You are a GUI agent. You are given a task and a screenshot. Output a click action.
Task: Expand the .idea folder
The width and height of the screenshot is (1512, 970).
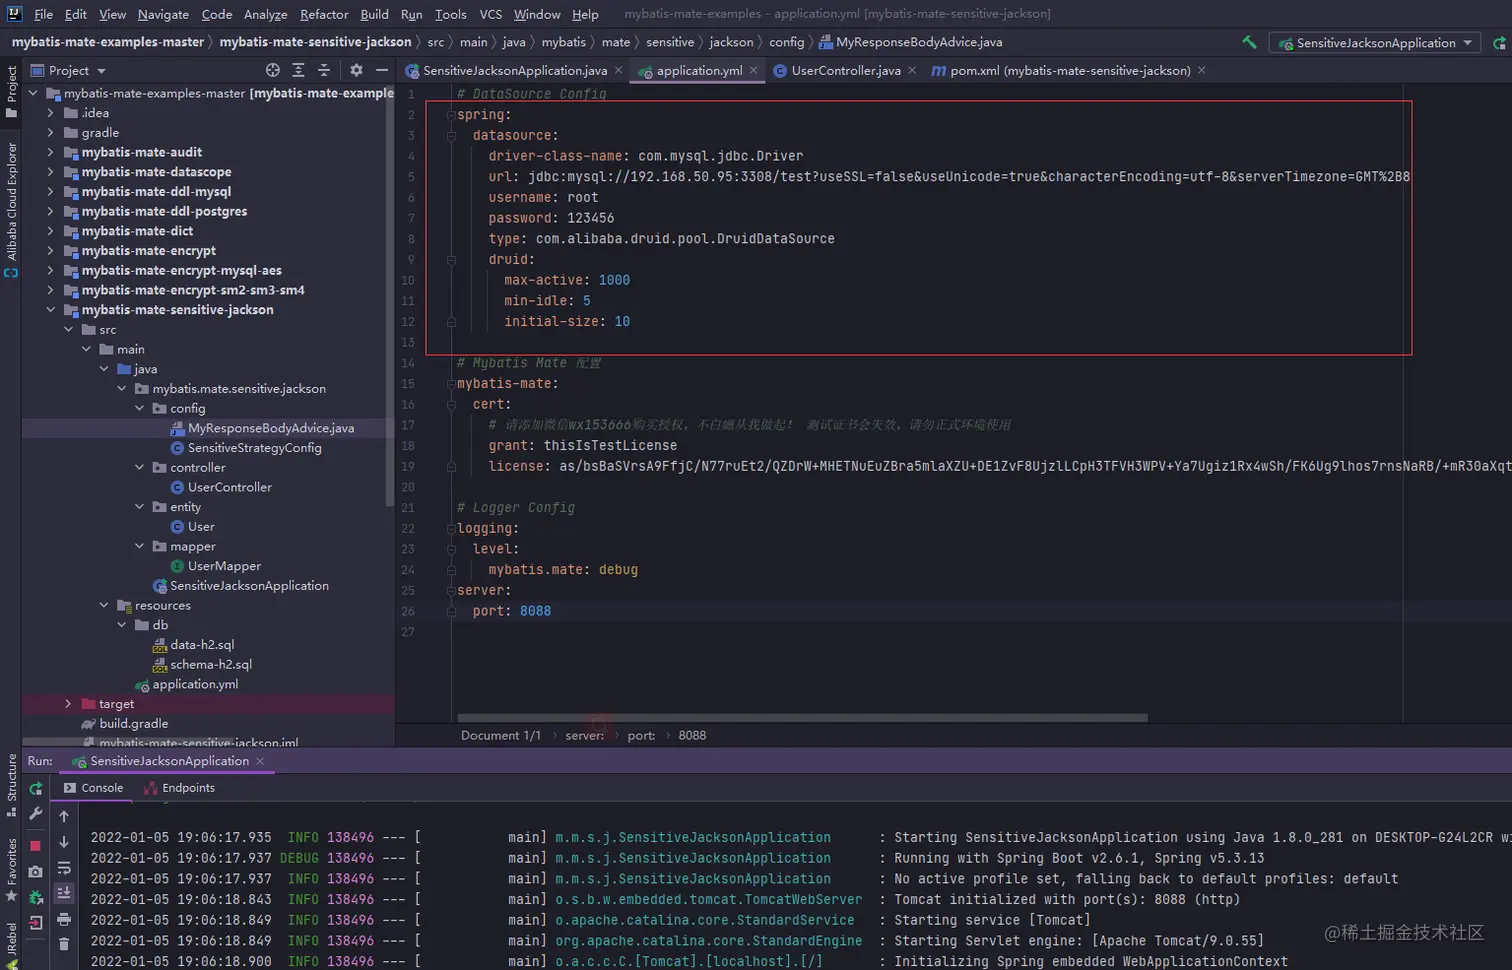click(50, 113)
